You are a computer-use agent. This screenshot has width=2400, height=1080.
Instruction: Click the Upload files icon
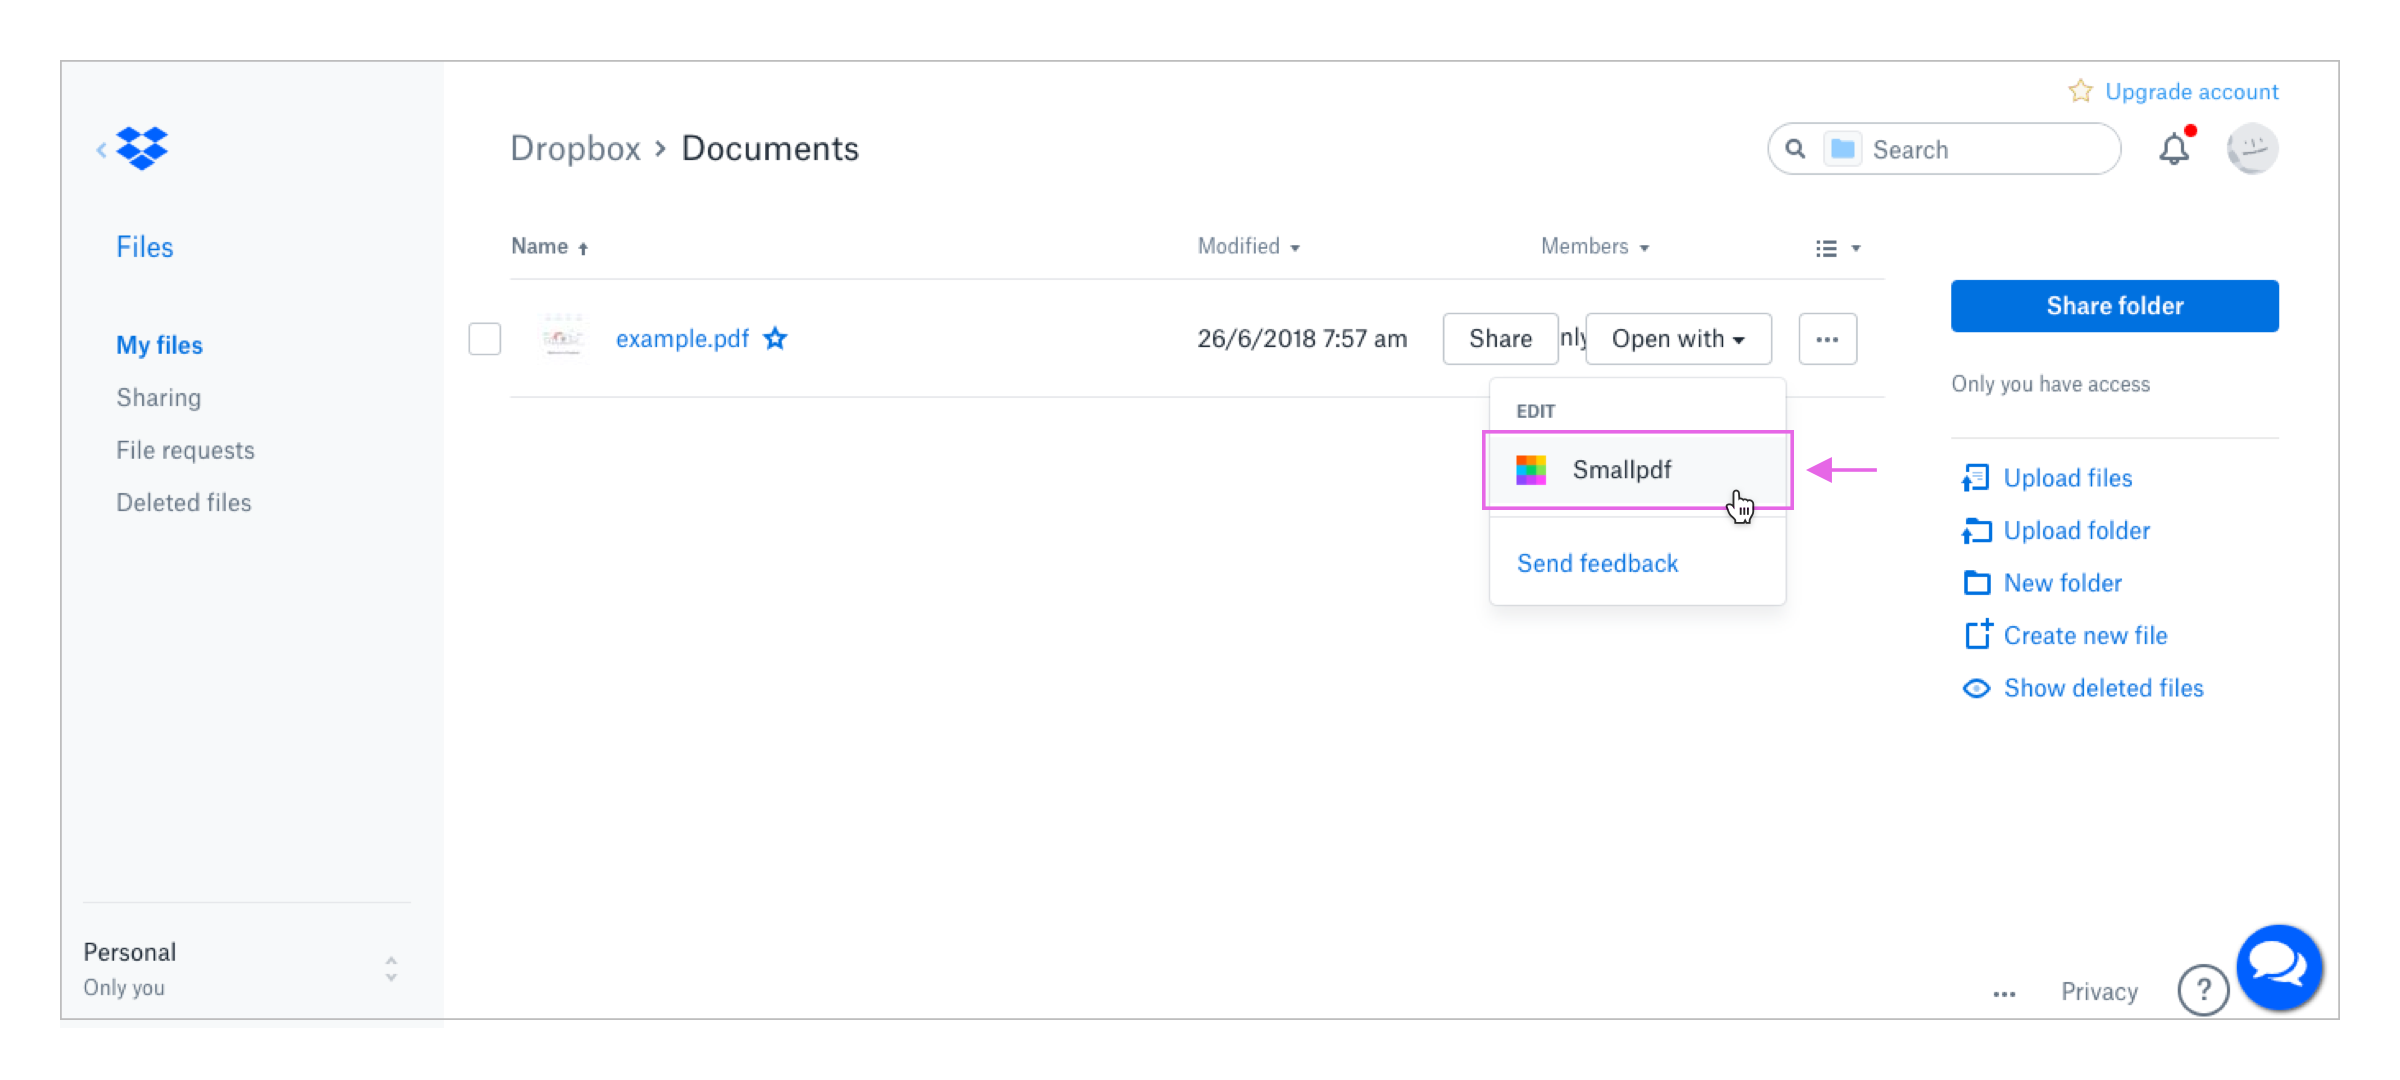[1975, 478]
